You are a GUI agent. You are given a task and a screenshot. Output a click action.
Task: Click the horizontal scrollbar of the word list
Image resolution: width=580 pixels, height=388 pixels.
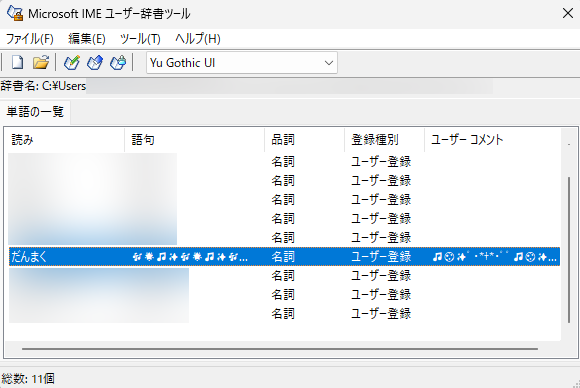tap(280, 348)
